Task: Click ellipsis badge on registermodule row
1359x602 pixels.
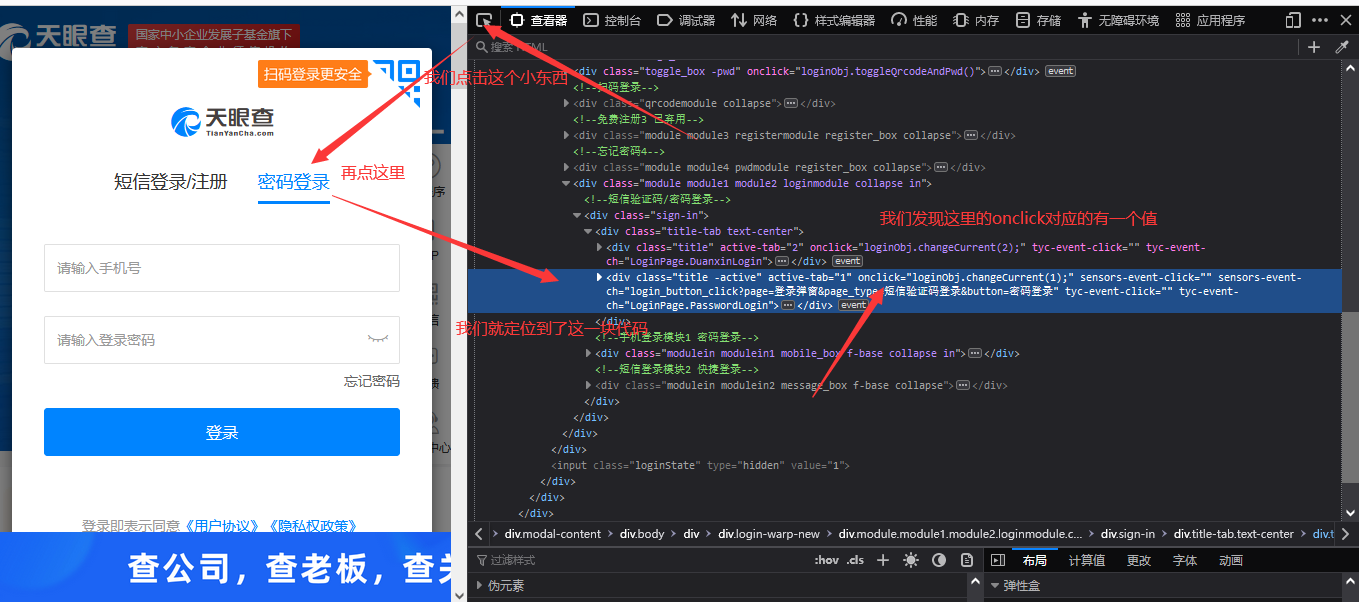Action: 970,135
